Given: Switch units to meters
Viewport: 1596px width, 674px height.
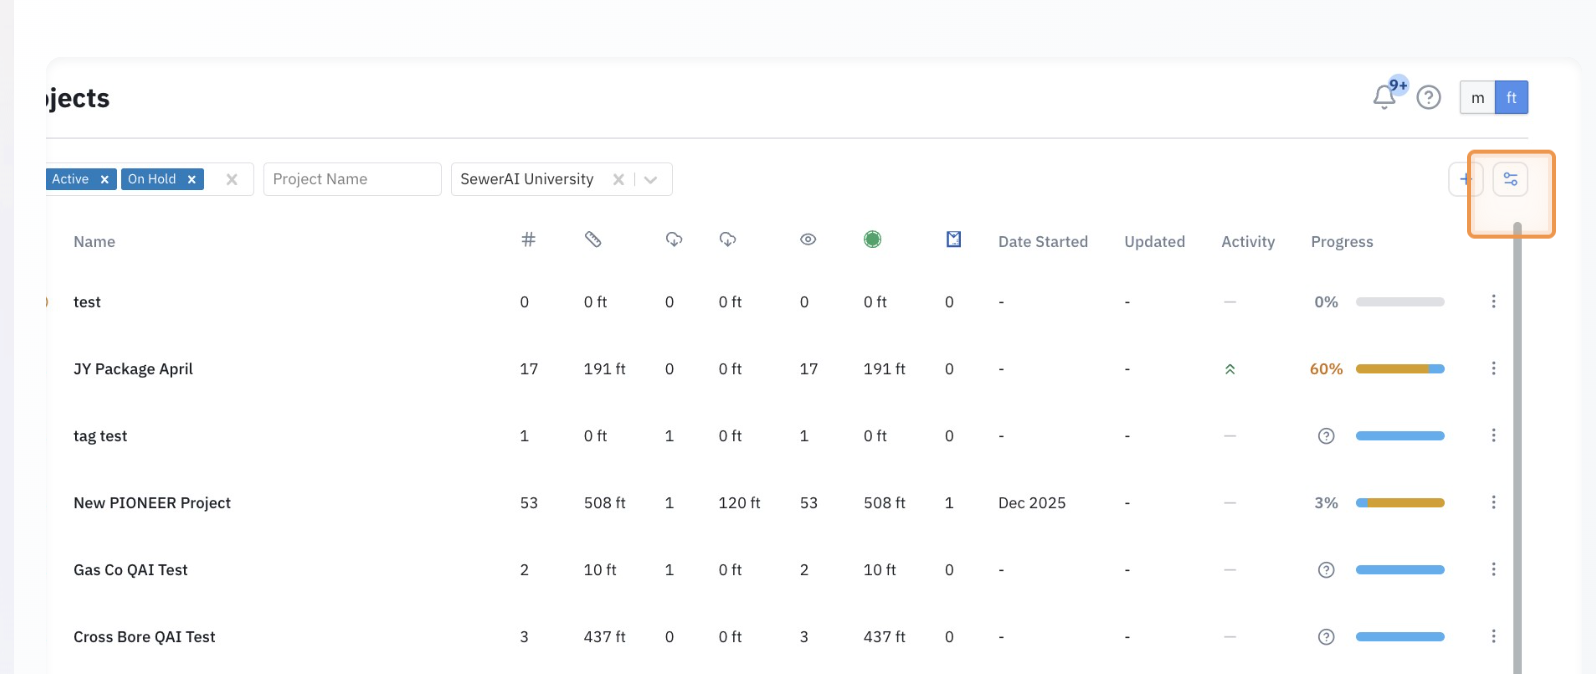Looking at the screenshot, I should click(x=1477, y=98).
